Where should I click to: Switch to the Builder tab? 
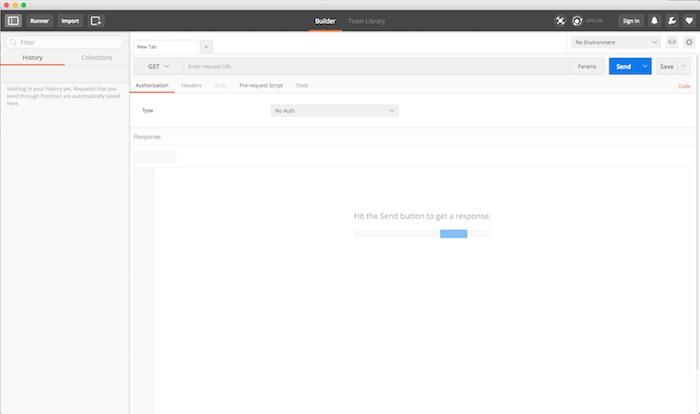pos(325,21)
